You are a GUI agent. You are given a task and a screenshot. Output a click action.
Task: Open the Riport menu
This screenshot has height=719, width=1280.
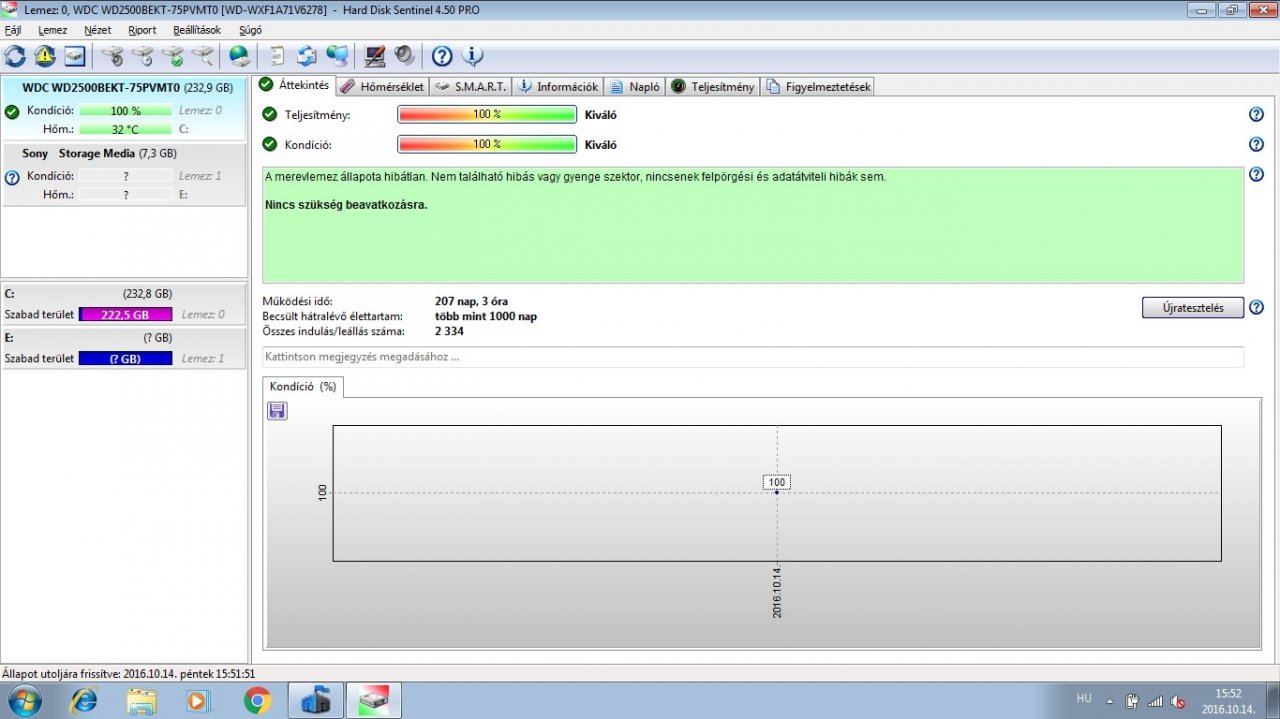[142, 30]
